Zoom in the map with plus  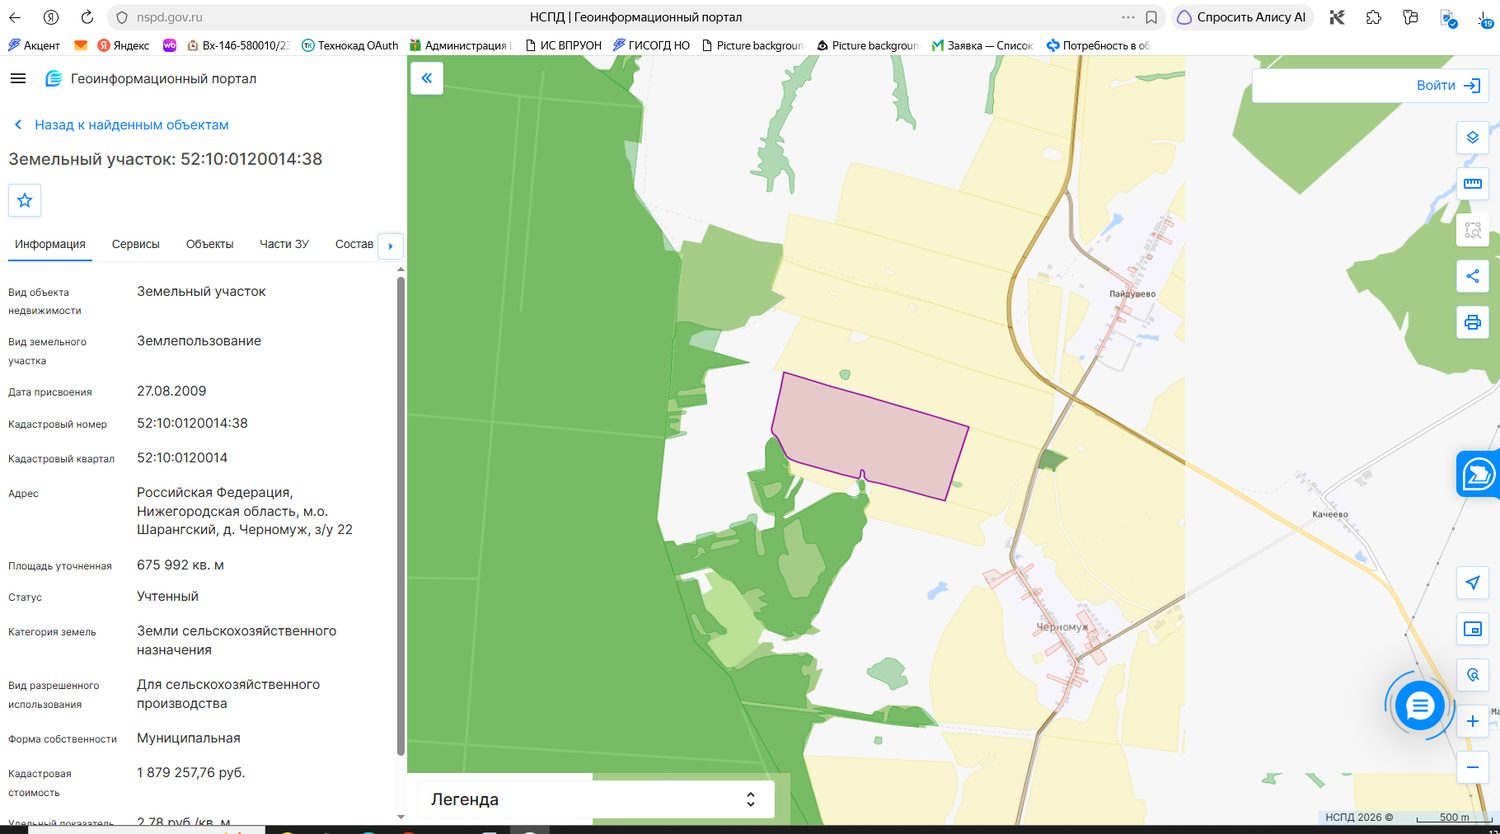(1472, 721)
